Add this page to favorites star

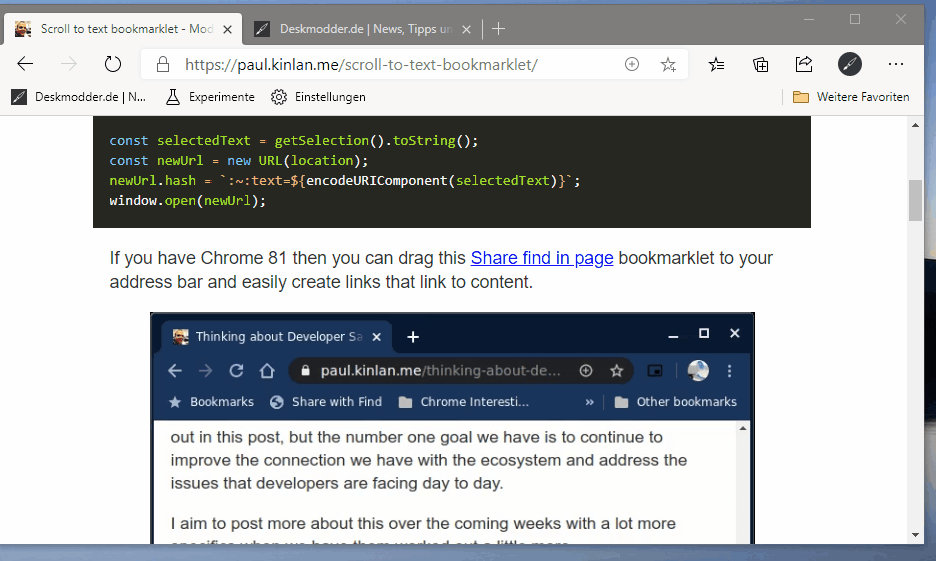pyautogui.click(x=668, y=64)
